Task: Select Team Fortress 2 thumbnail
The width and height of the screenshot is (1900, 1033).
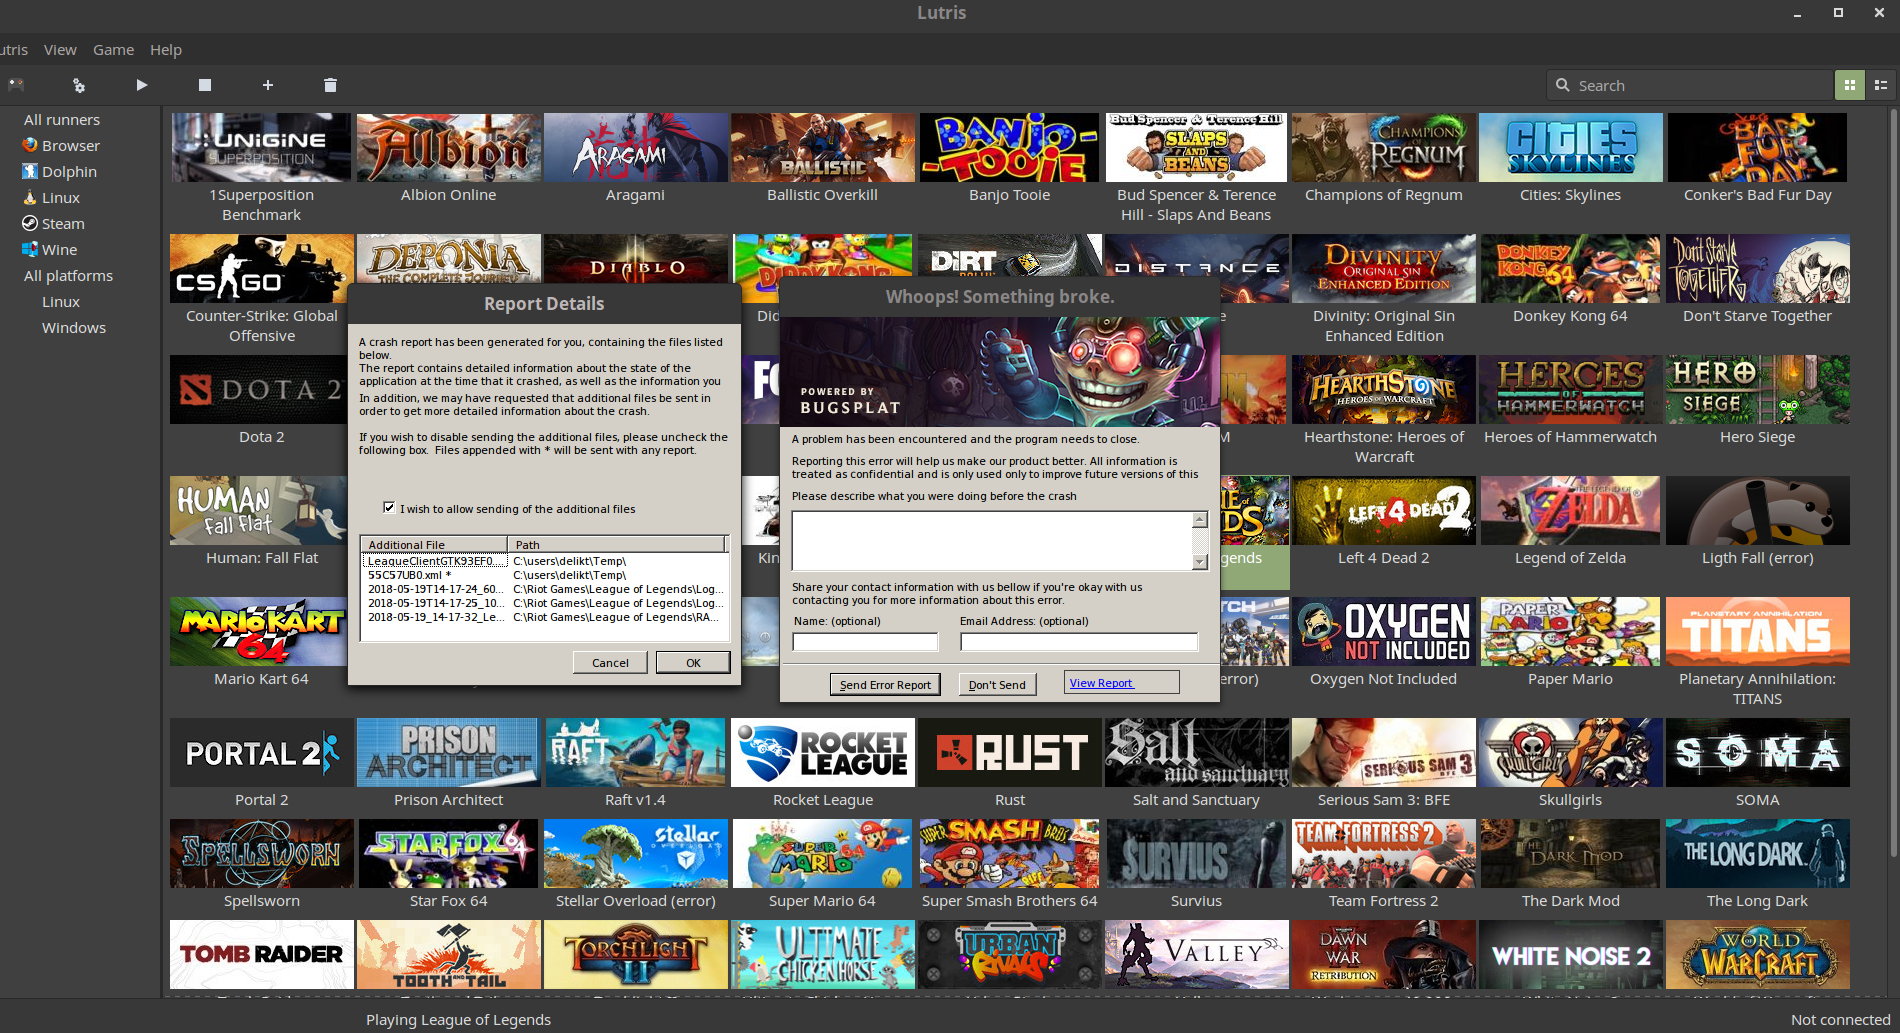Action: point(1384,853)
